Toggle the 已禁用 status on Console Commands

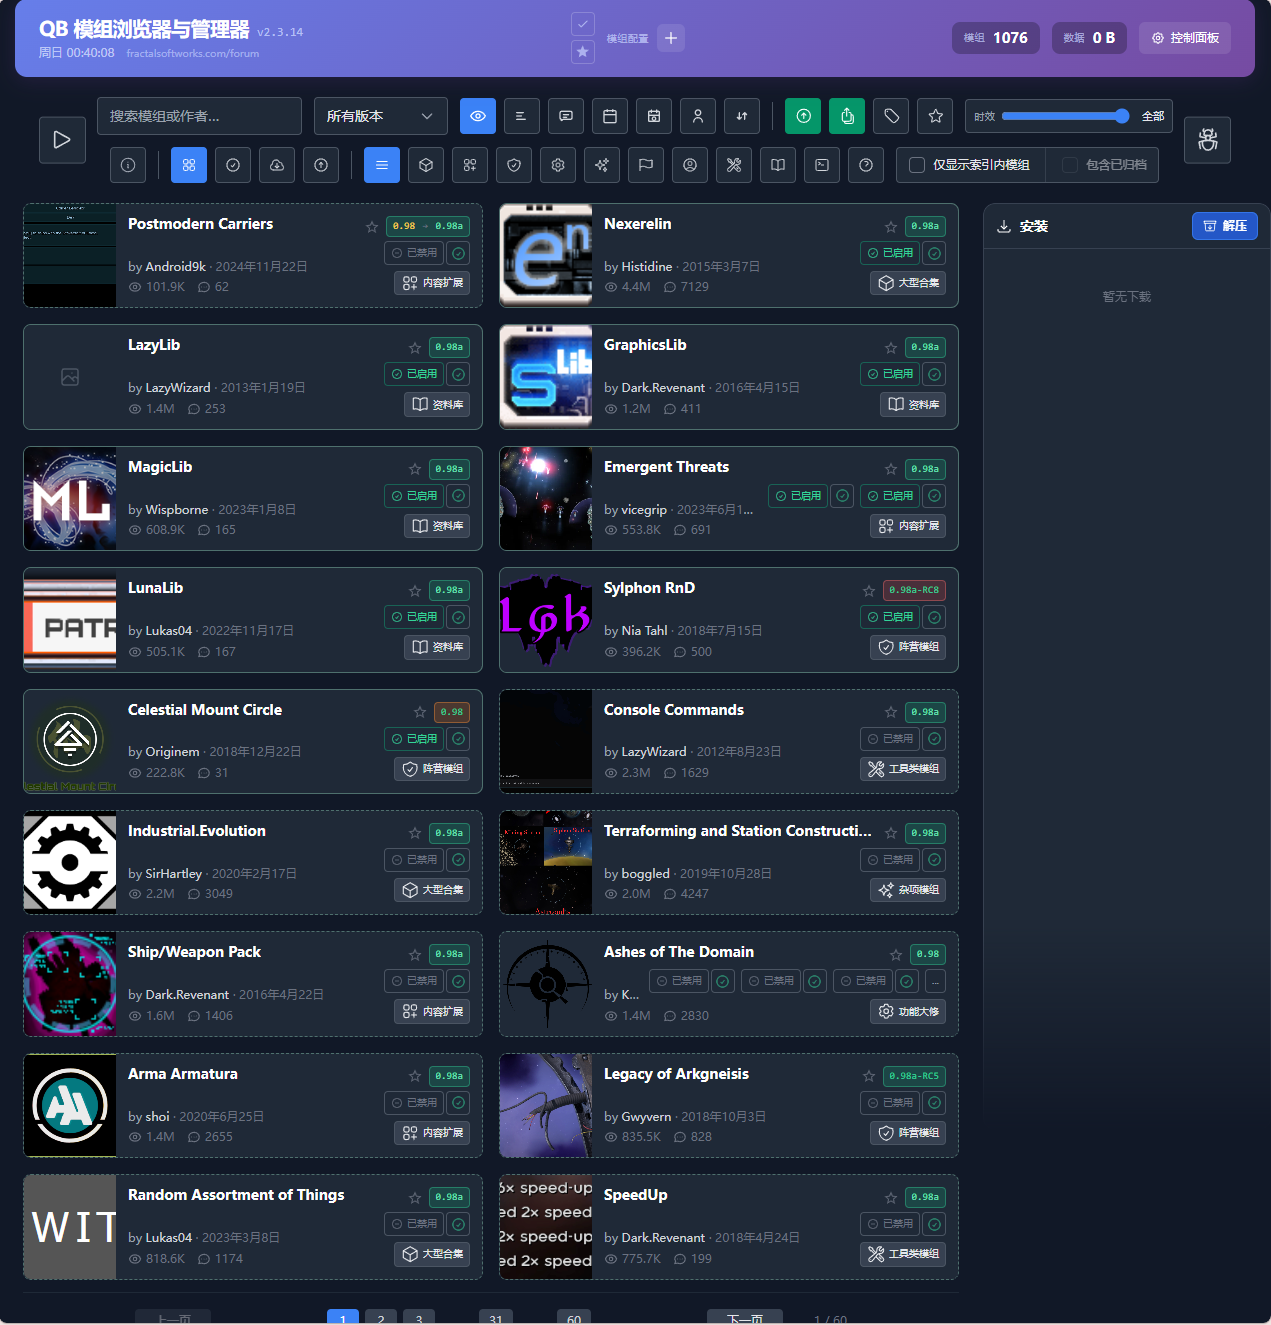(x=890, y=739)
